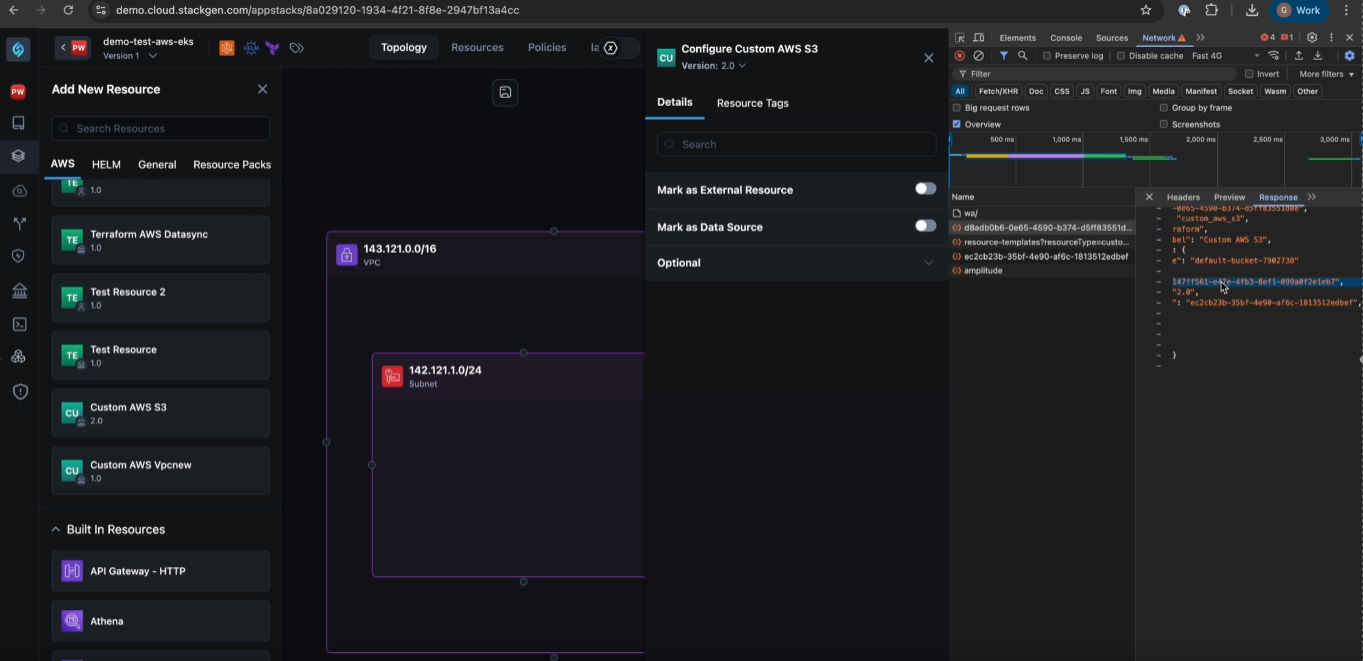Click the save icon on topology canvas

(x=505, y=92)
